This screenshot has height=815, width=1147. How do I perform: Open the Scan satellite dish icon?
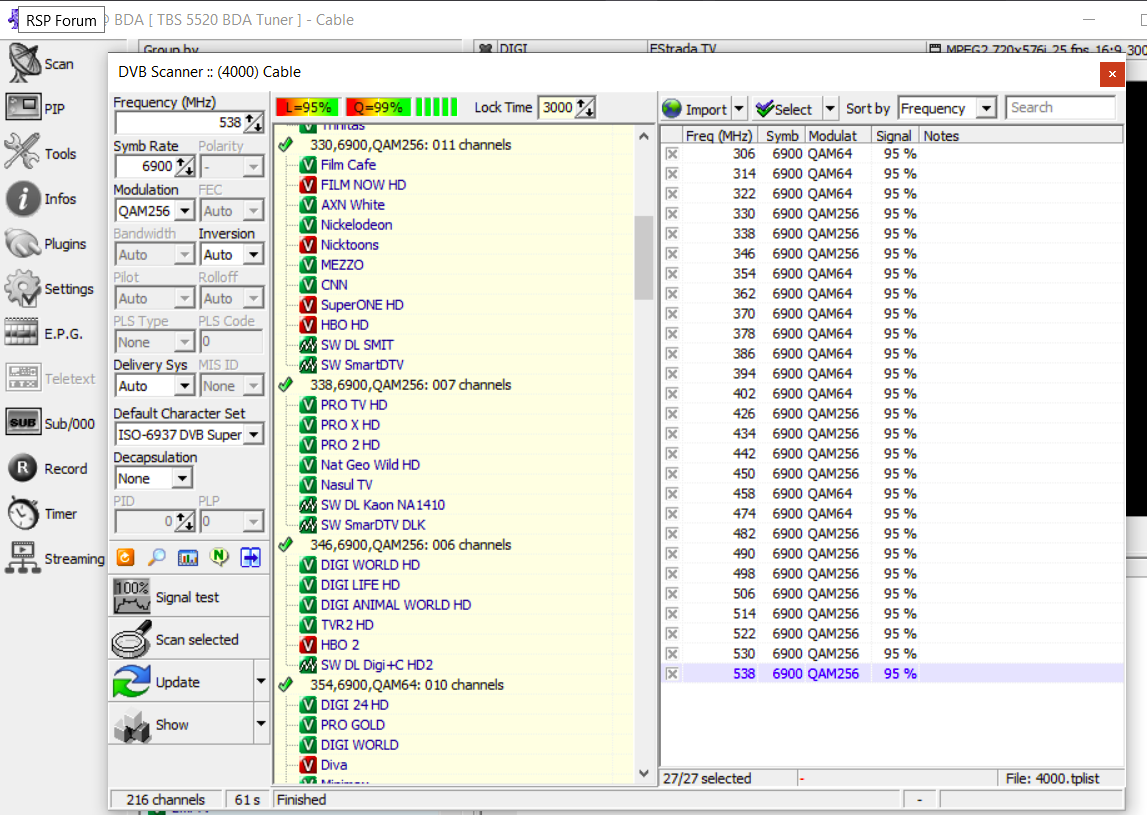[x=24, y=63]
